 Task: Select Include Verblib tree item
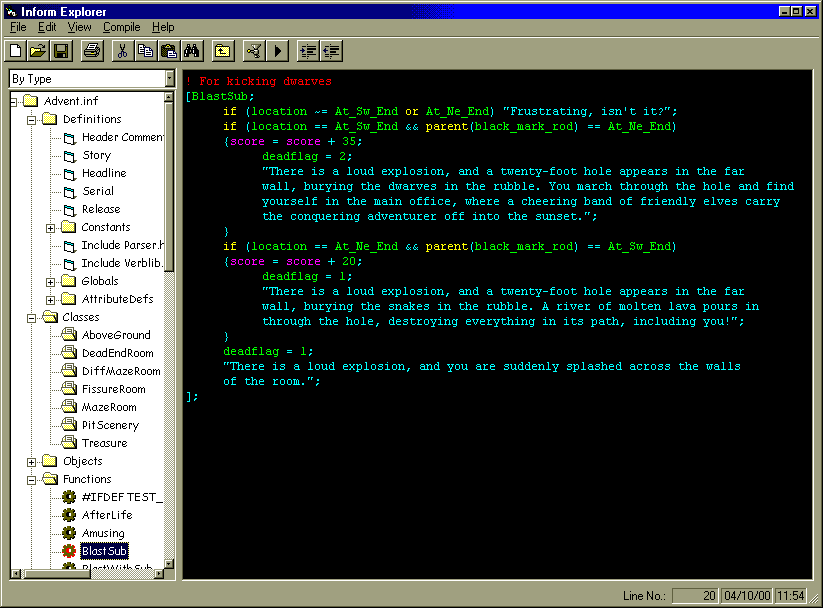point(122,263)
